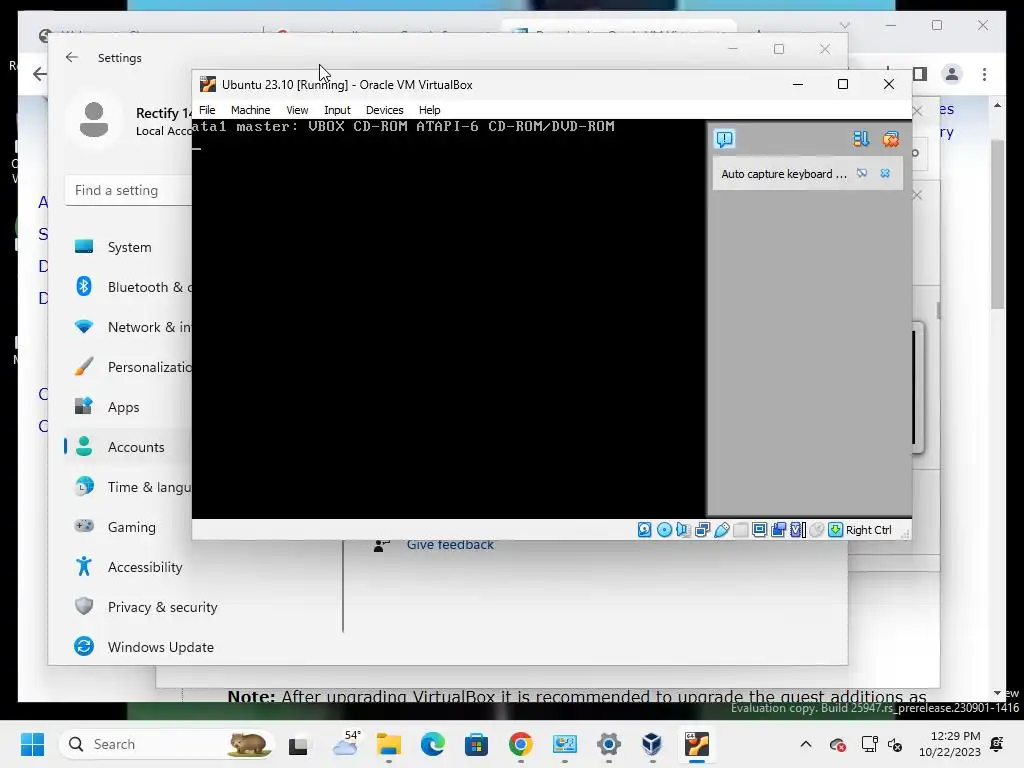Open the File menu in VirtualBox
1024x768 pixels.
pyautogui.click(x=207, y=110)
